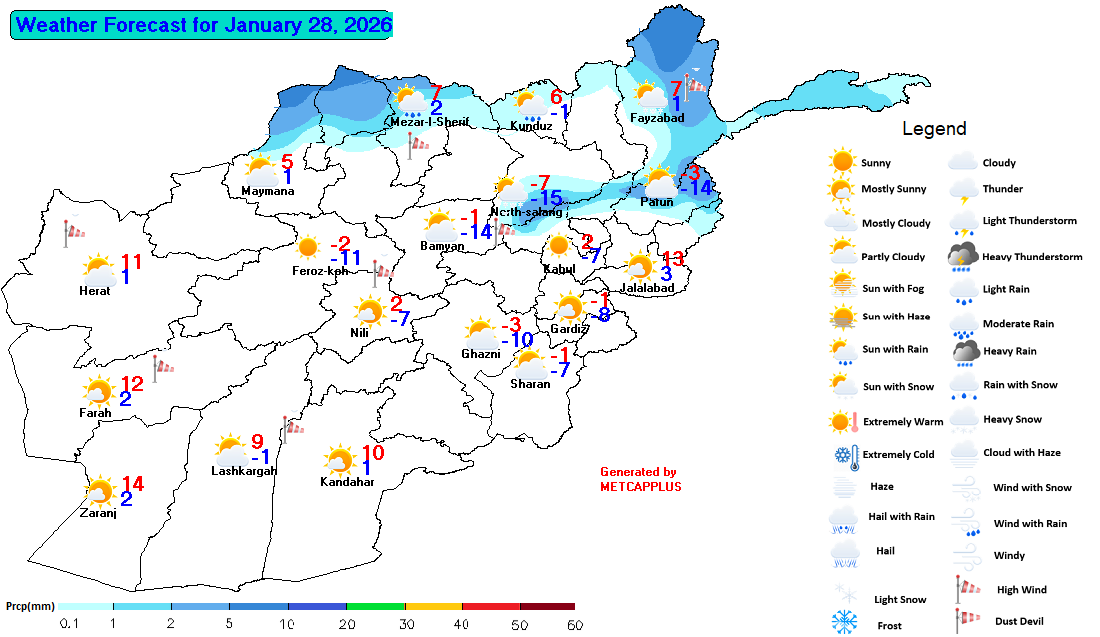Click the Legend heading
This screenshot has height=637, width=1100.
[x=934, y=128]
